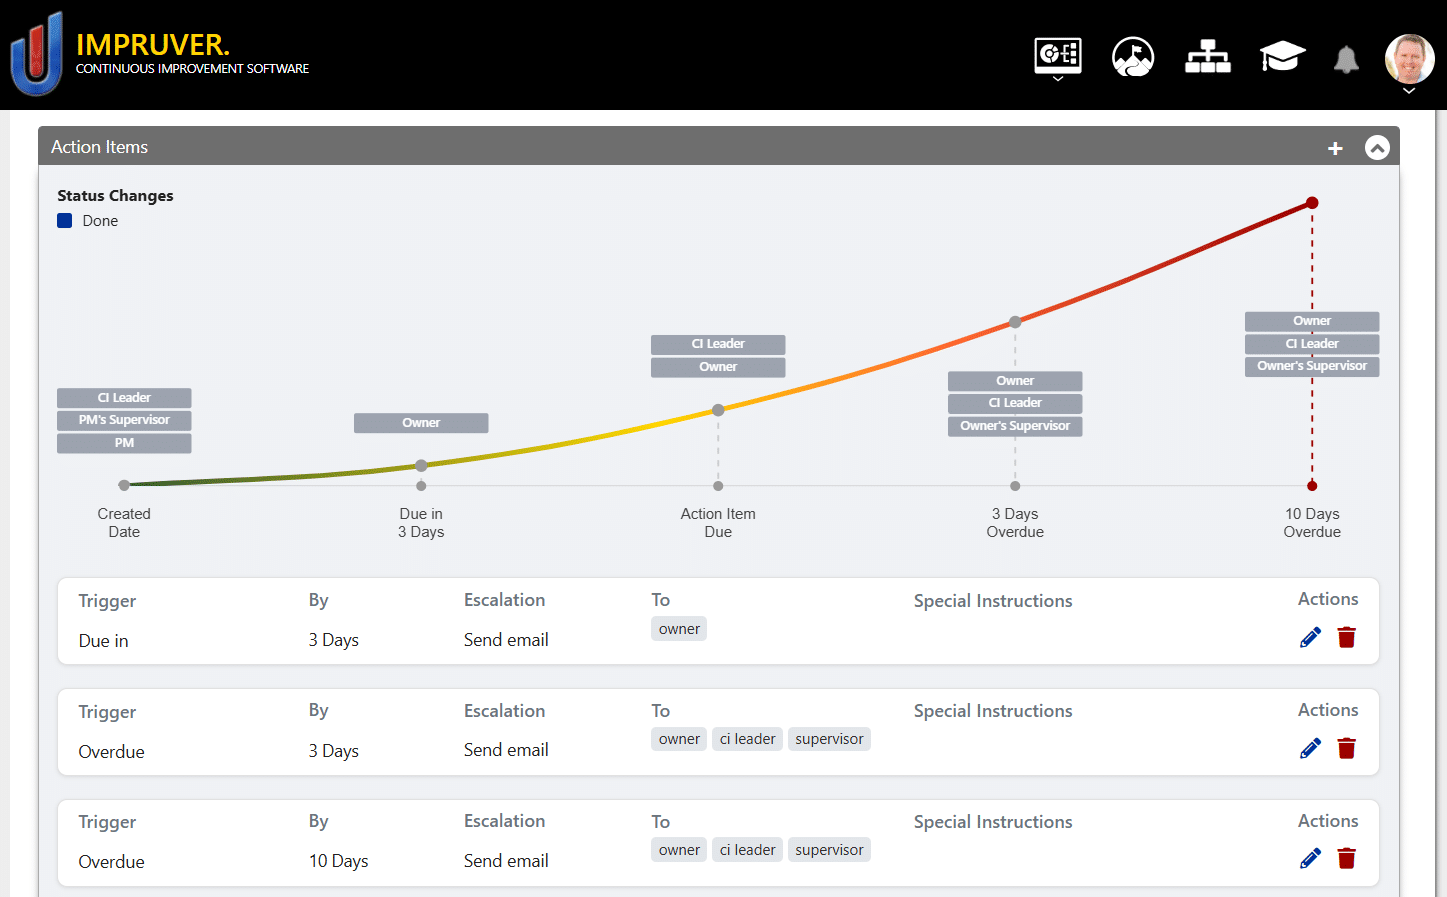The image size is (1447, 897).
Task: Click the 10 Days Overdue curve marker
Action: coord(1312,203)
